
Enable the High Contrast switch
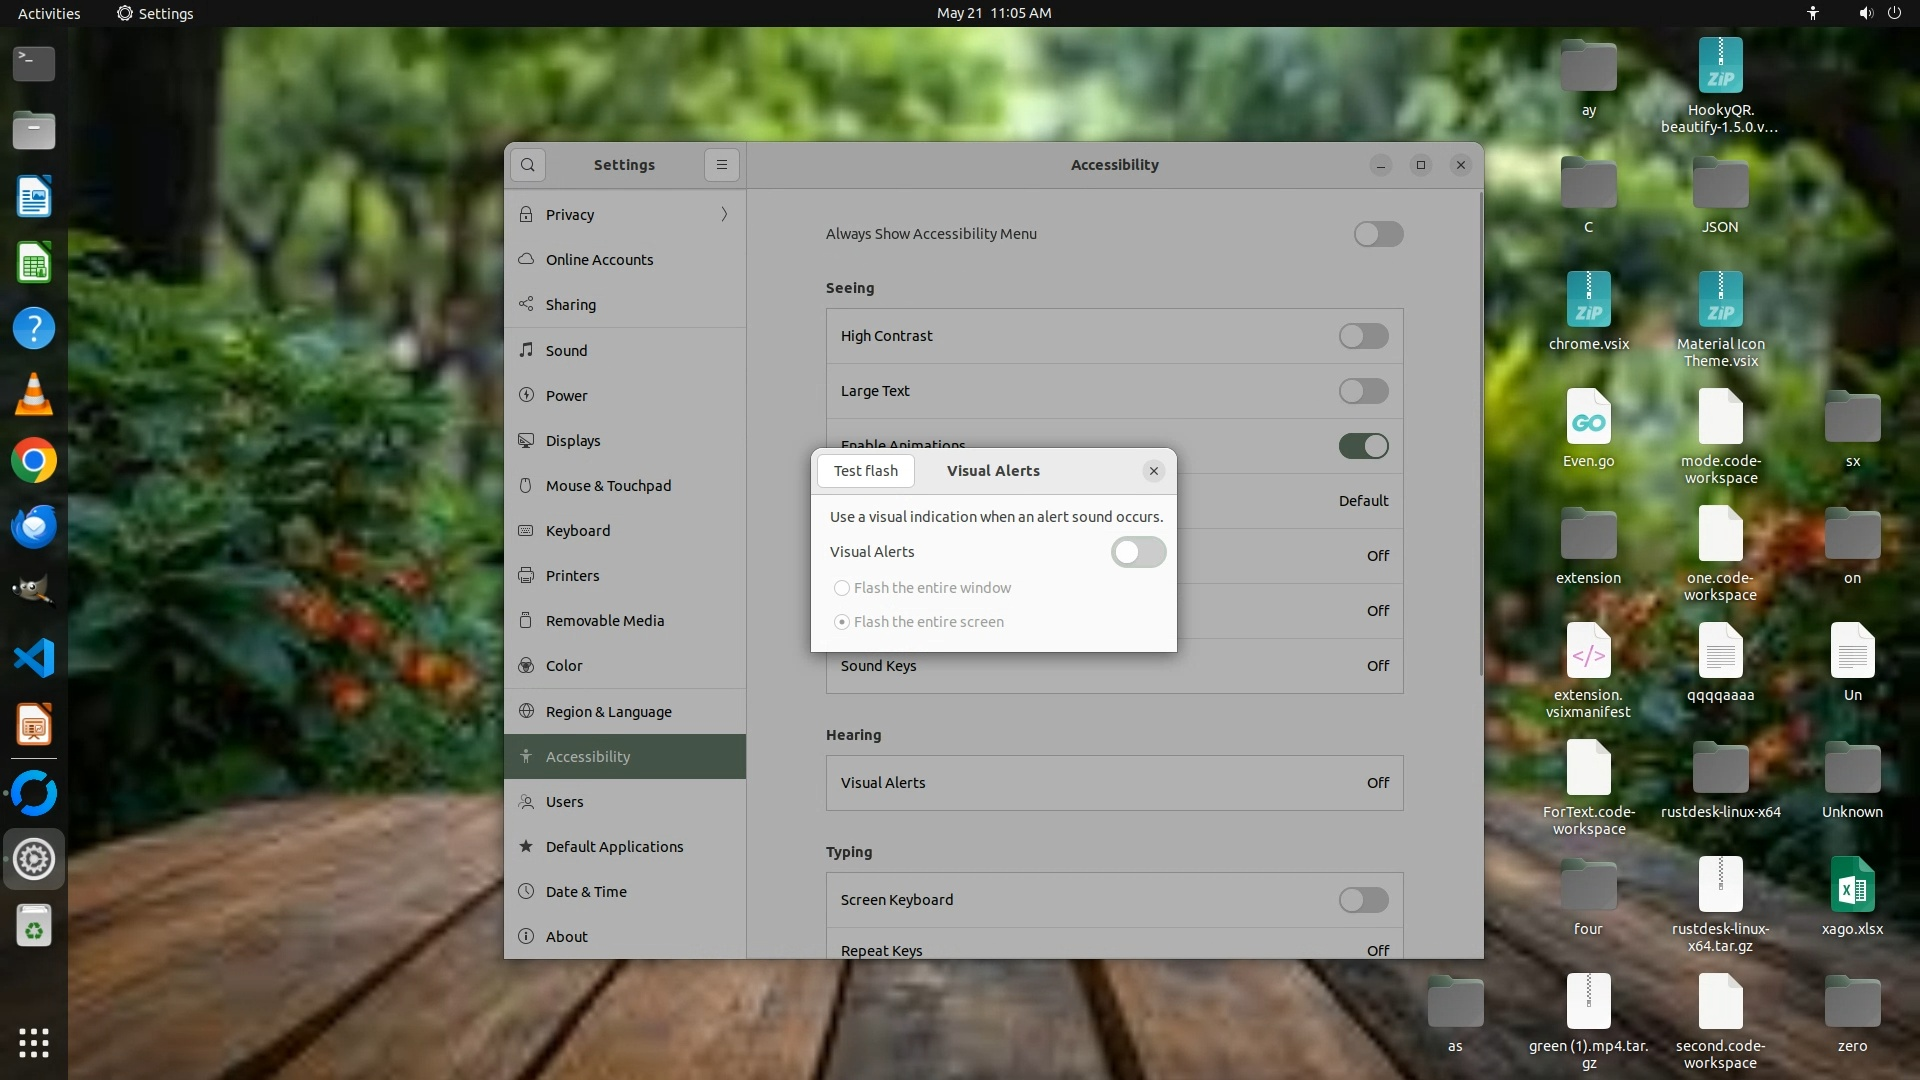(1363, 336)
